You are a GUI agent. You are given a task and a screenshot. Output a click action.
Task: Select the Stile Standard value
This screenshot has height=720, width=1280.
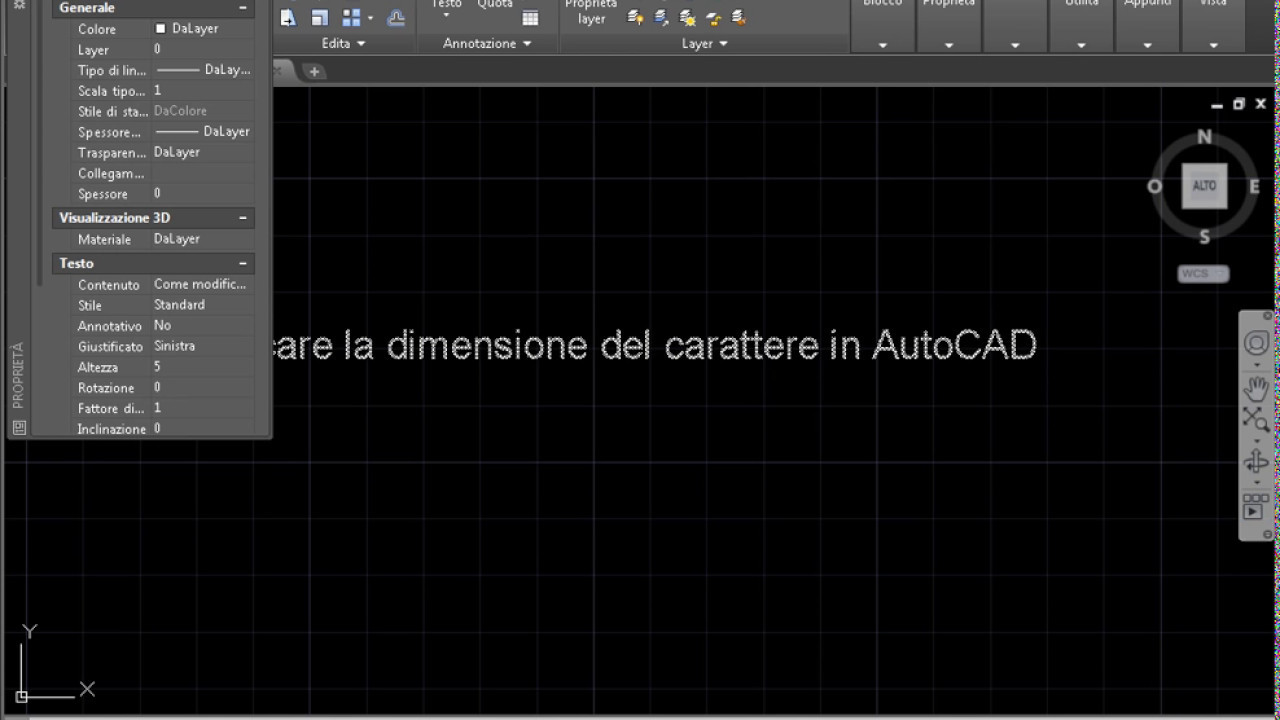[x=203, y=305]
